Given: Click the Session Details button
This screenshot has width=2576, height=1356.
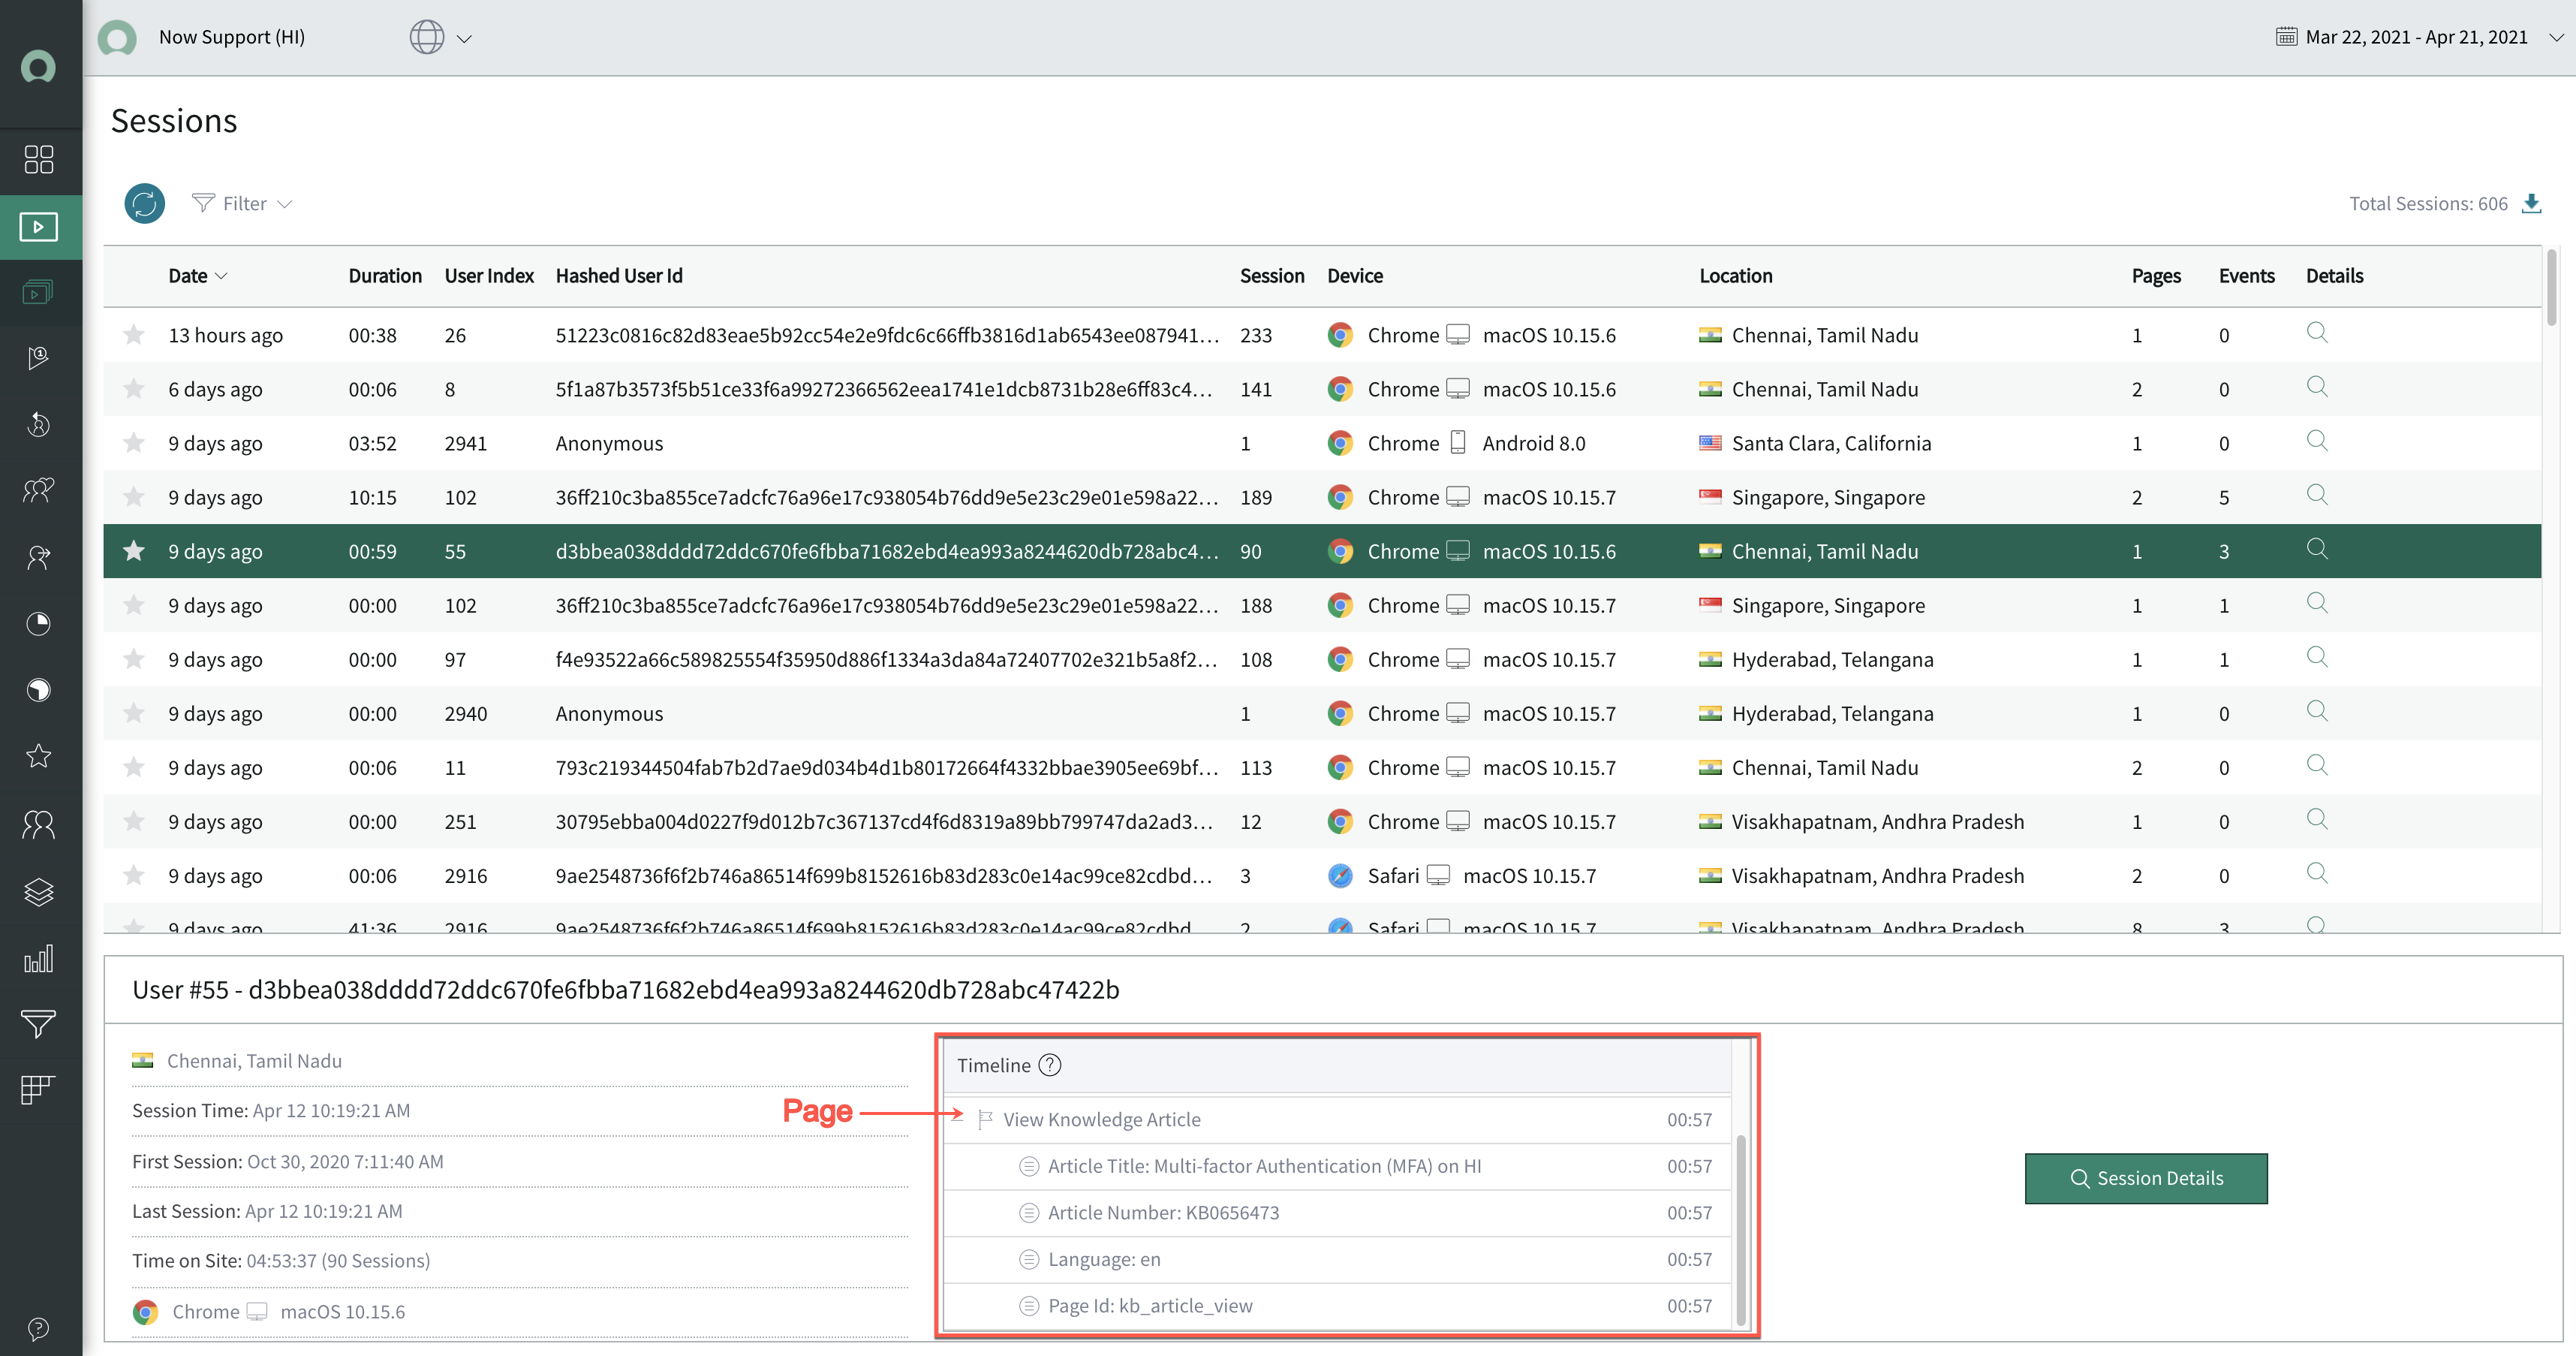Looking at the screenshot, I should coord(2146,1179).
